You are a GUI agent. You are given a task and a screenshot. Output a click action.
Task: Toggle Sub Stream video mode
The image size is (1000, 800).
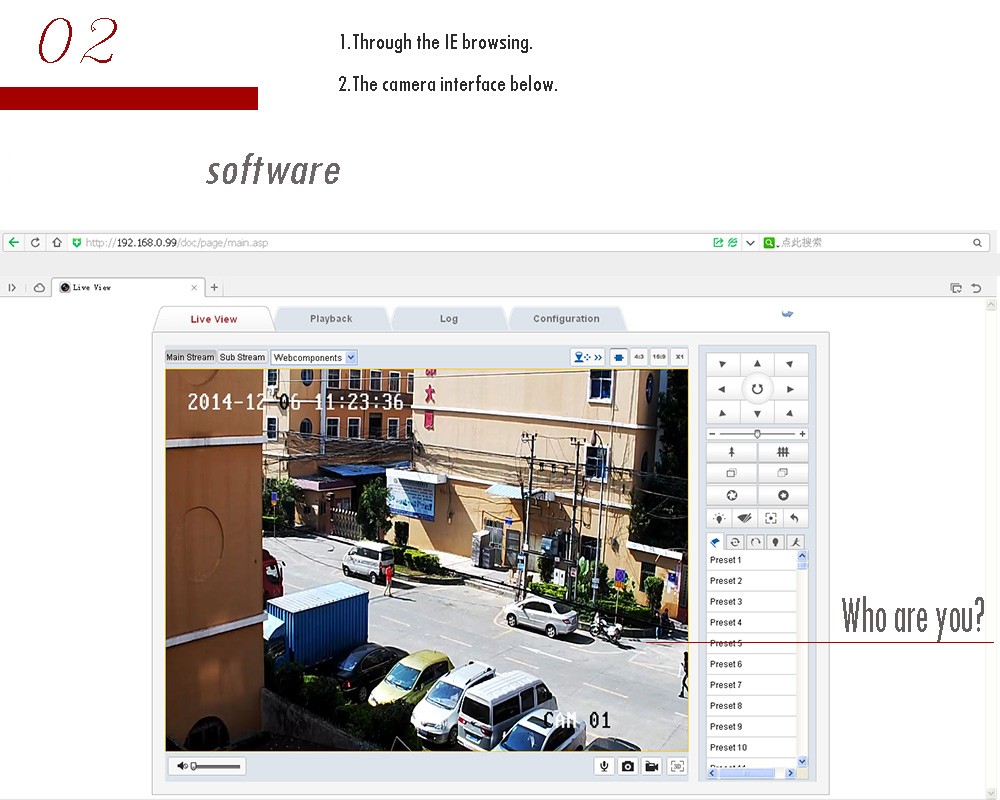click(x=243, y=357)
